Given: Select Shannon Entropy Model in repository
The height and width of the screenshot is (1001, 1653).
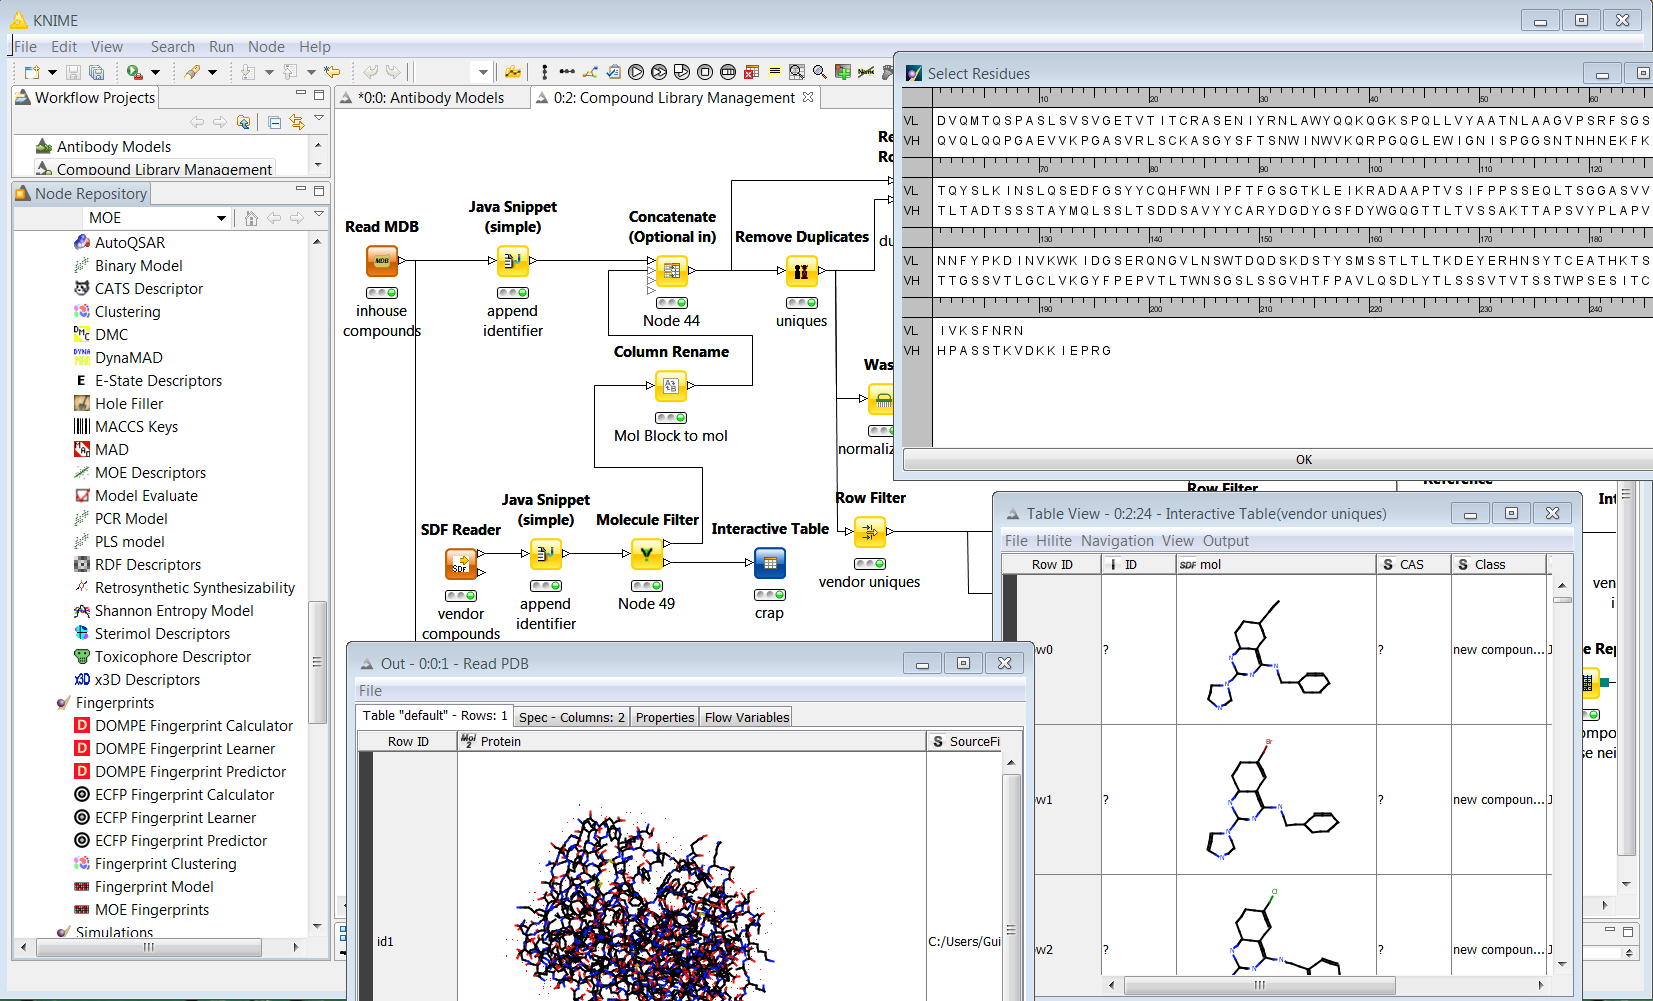Looking at the screenshot, I should coord(174,611).
